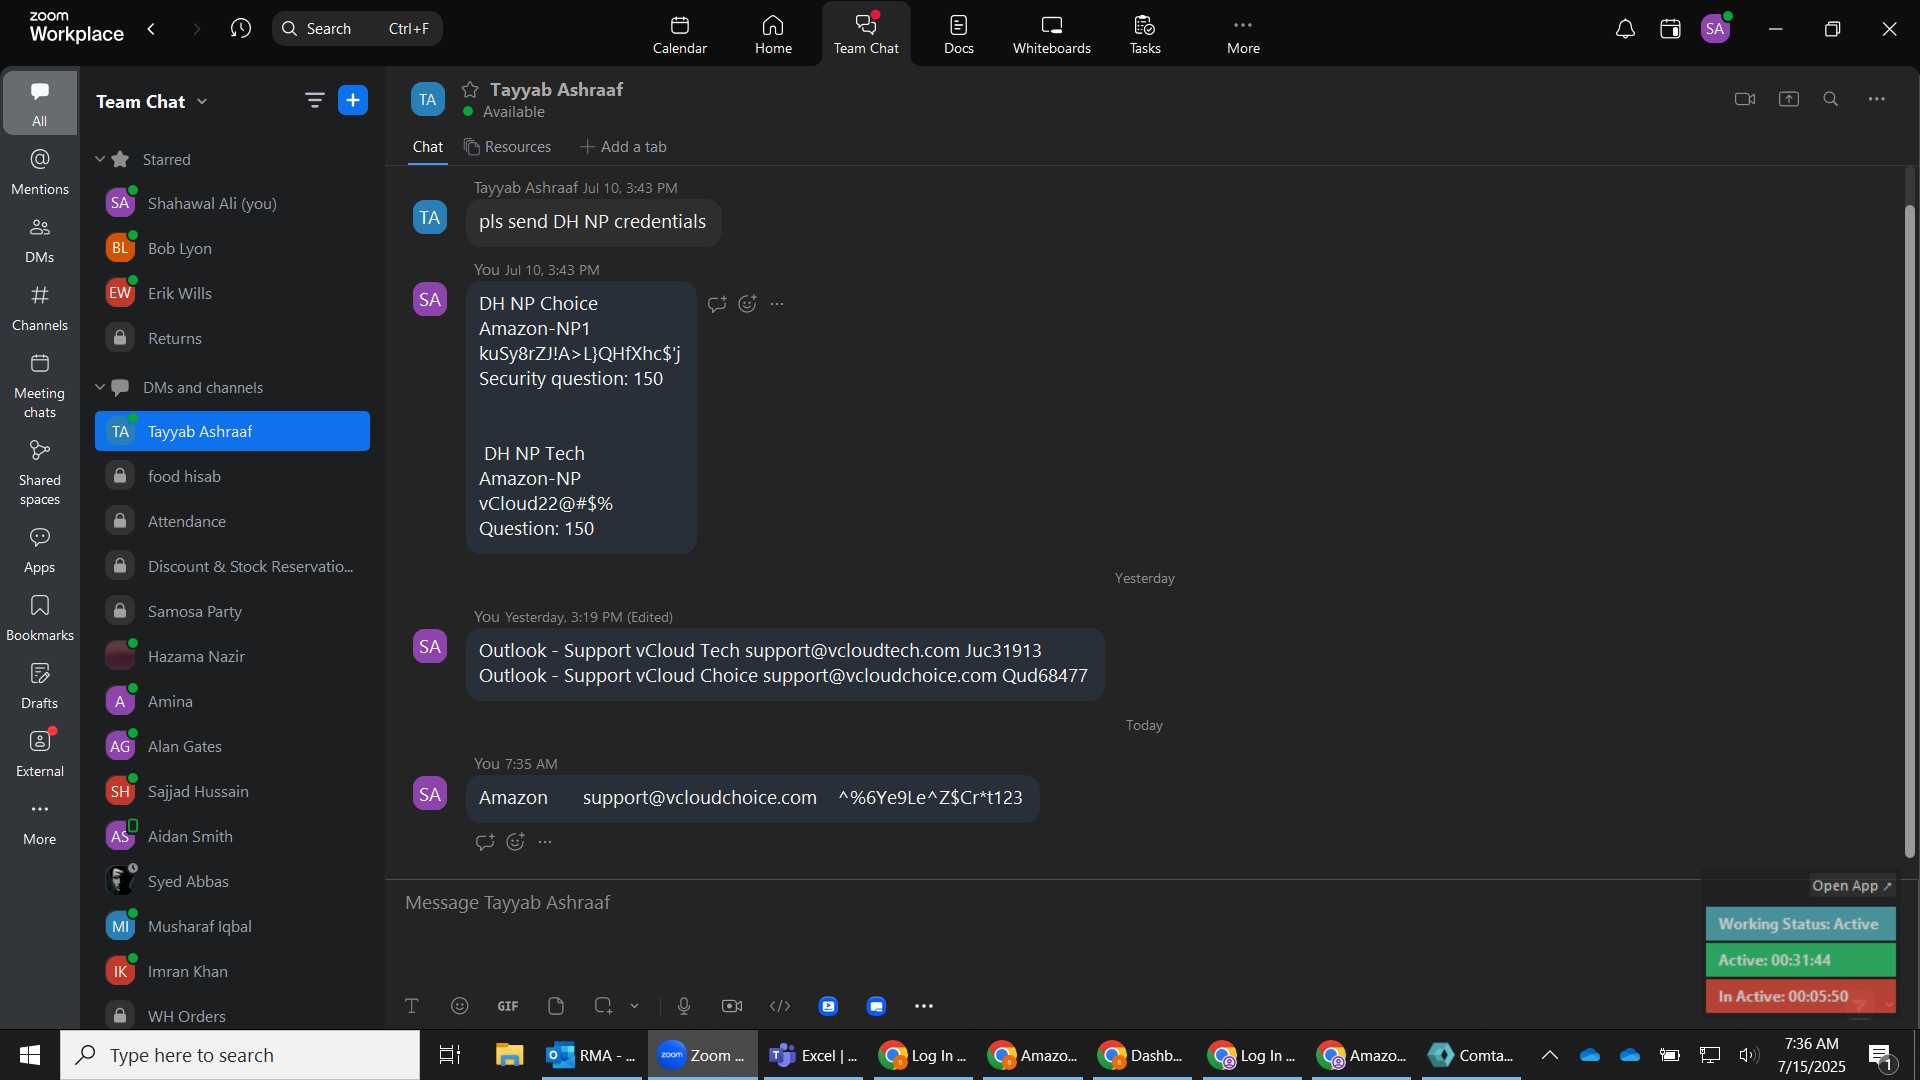Image resolution: width=1920 pixels, height=1080 pixels.
Task: Click the chat filter icon
Action: coord(314,100)
